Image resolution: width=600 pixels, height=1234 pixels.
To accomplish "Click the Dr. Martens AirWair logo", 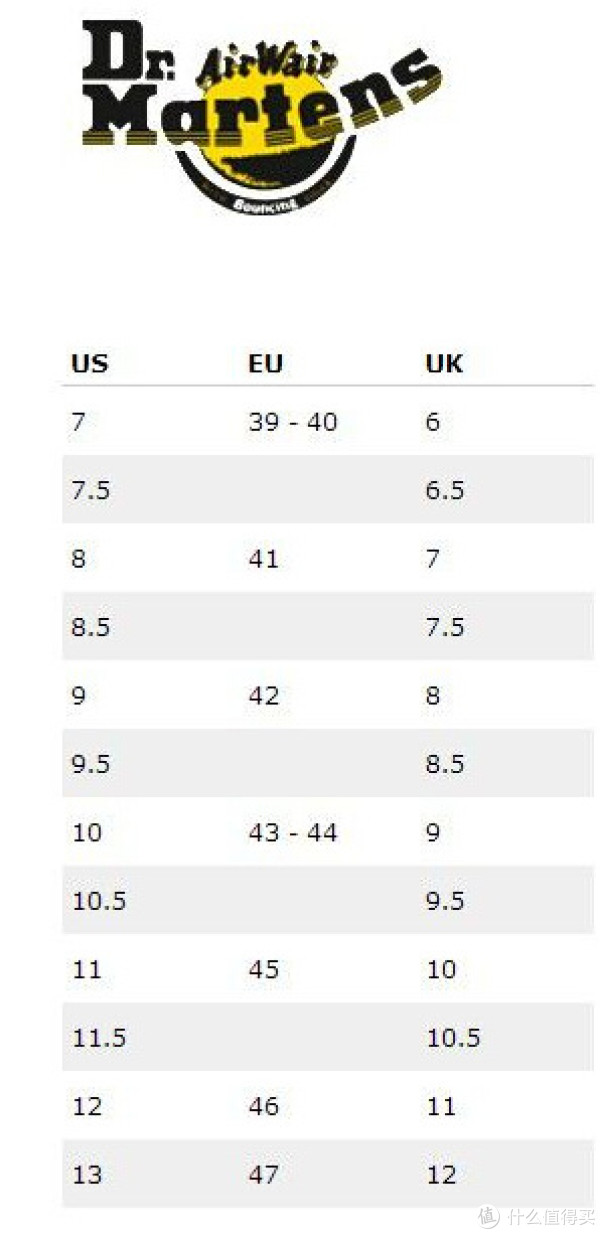I will point(261,116).
